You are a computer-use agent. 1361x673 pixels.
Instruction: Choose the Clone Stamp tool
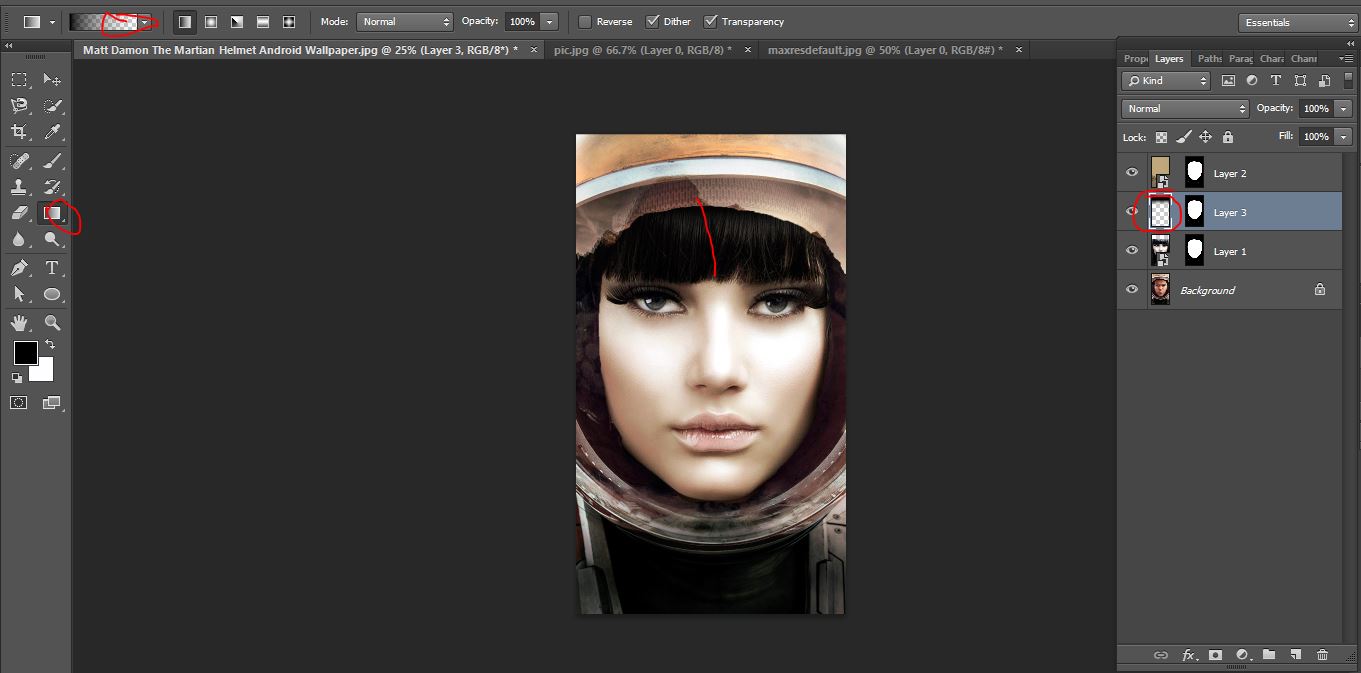coord(19,186)
